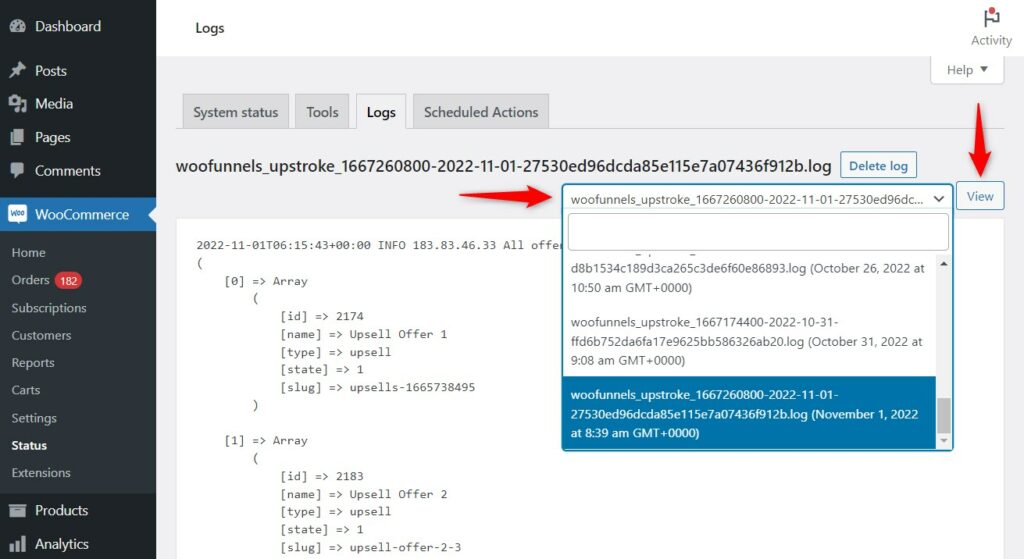Open the Products menu item

point(61,510)
